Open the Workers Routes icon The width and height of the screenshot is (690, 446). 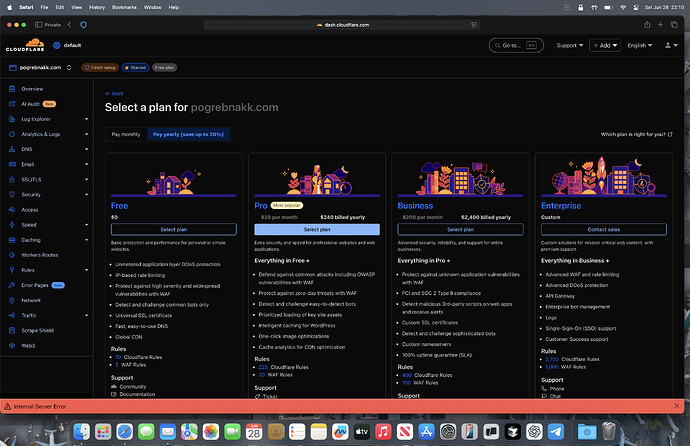(12, 255)
